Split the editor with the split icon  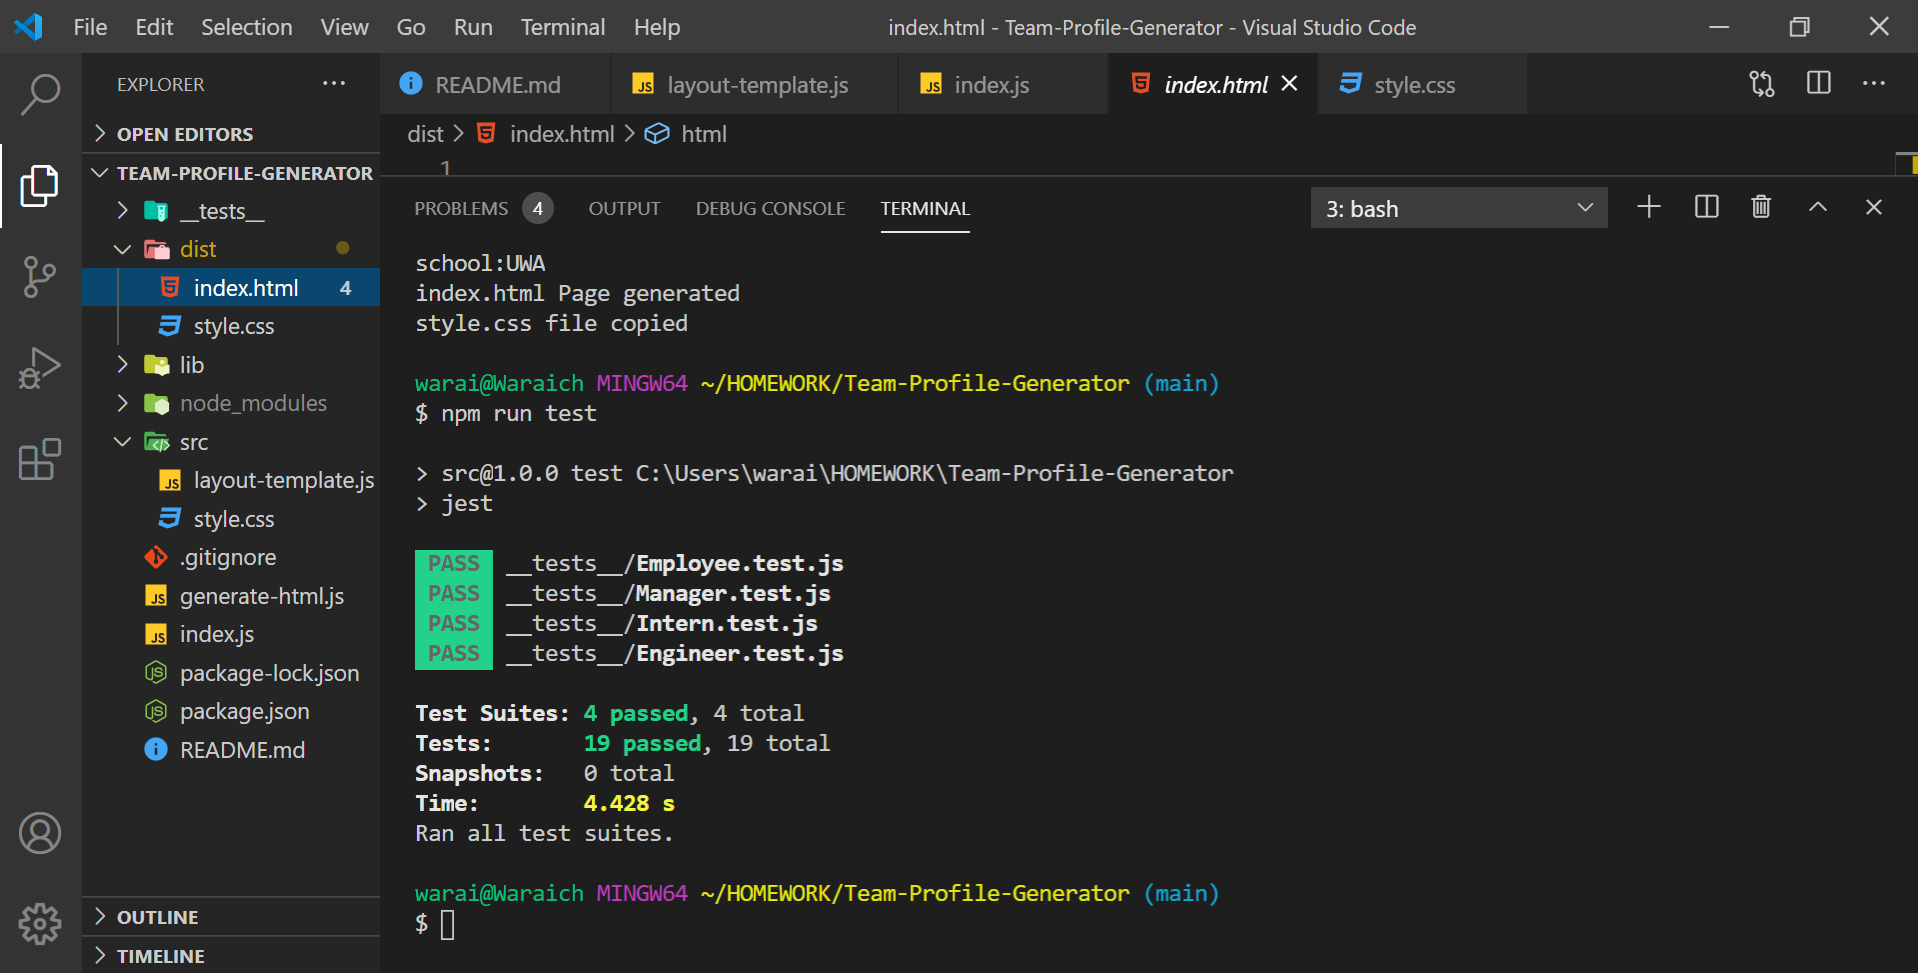[x=1817, y=84]
